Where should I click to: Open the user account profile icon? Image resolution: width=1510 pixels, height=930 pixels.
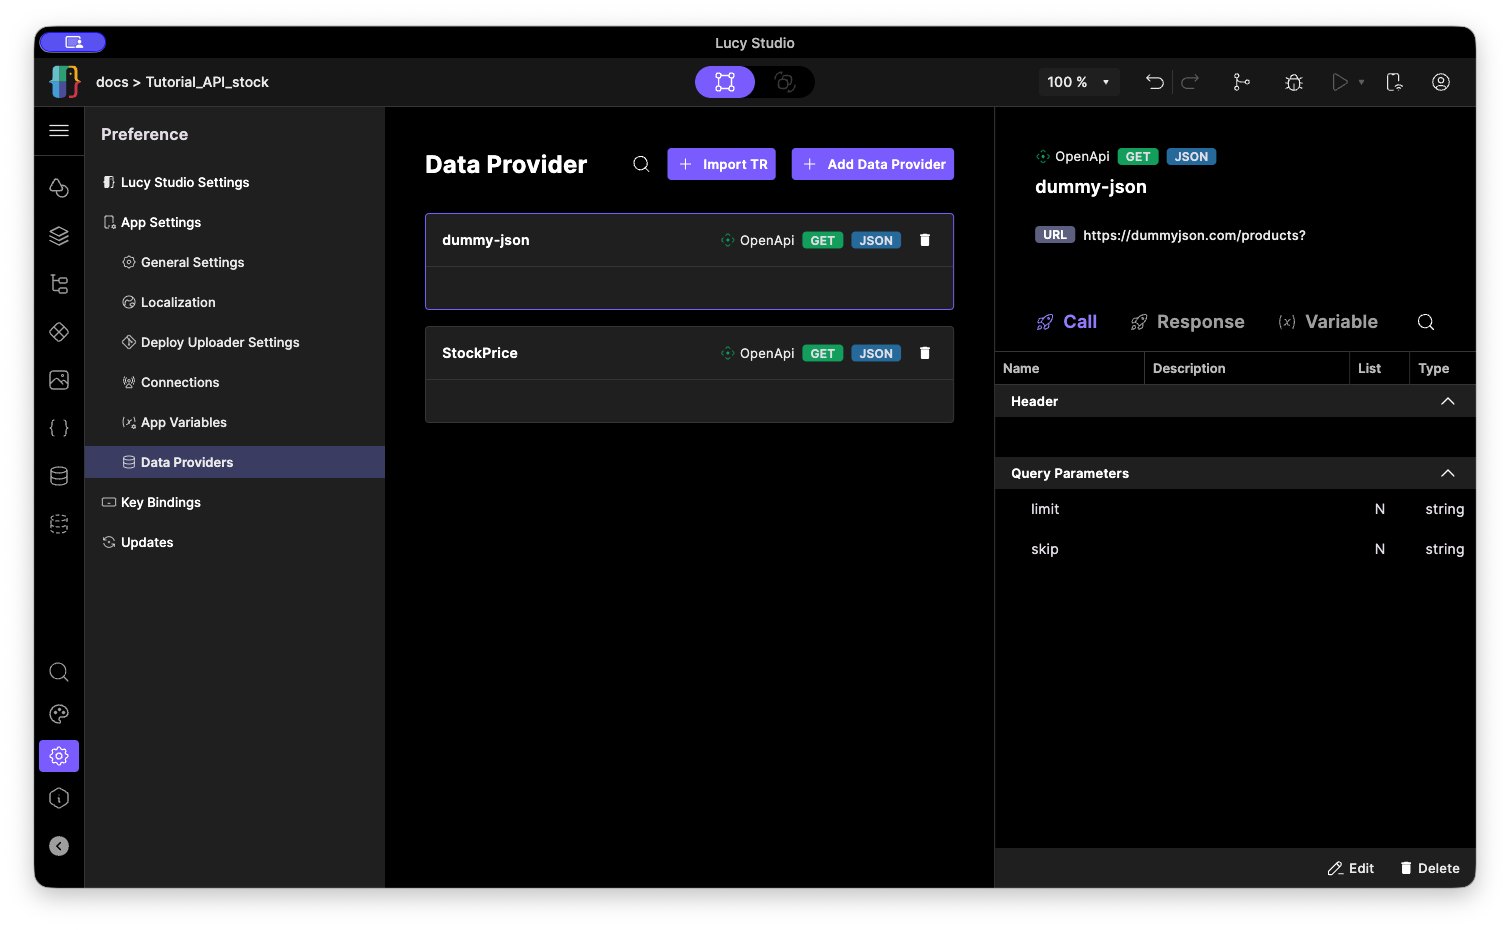tap(1441, 82)
